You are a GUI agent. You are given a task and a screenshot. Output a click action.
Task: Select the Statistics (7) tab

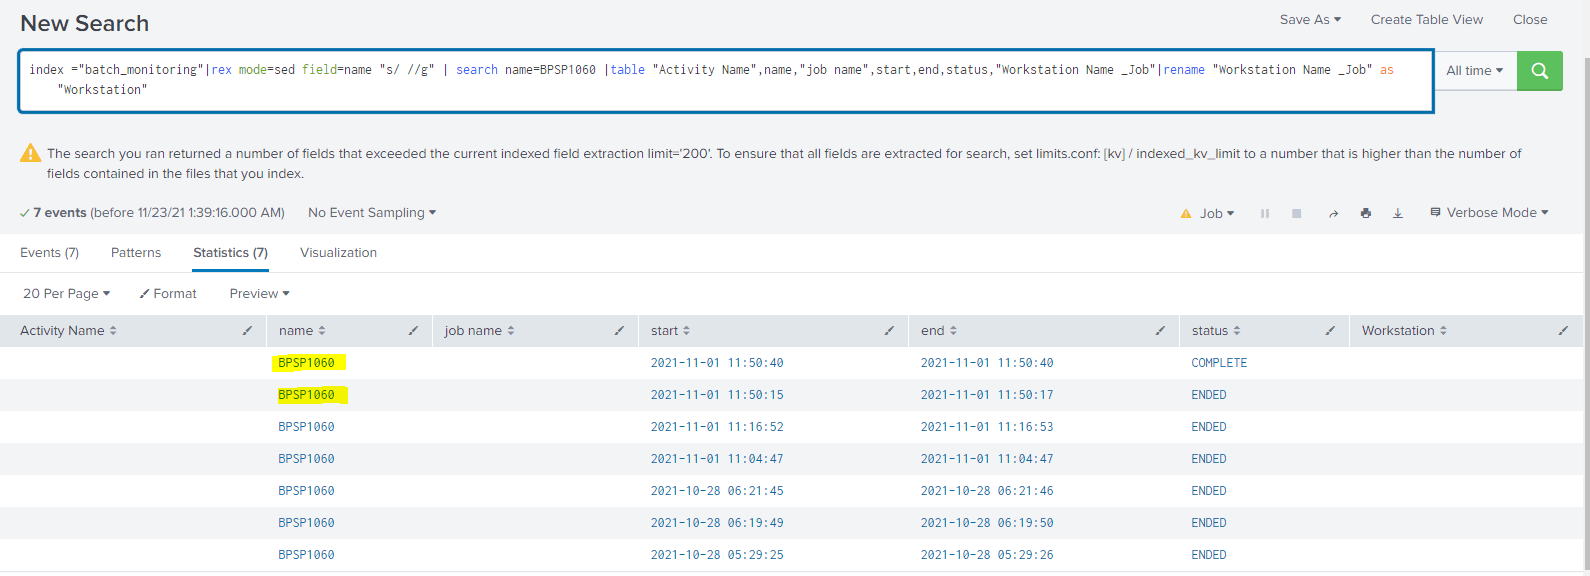[230, 253]
